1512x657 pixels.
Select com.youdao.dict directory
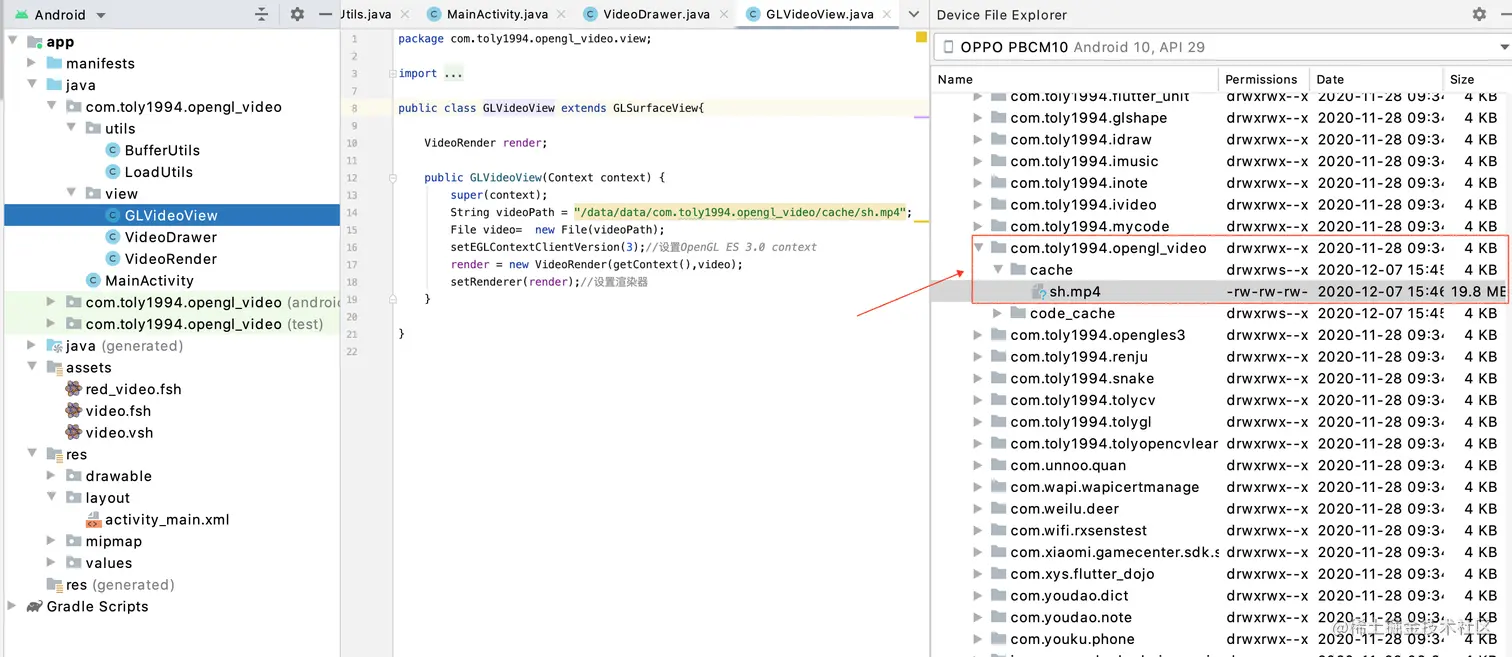[1069, 595]
